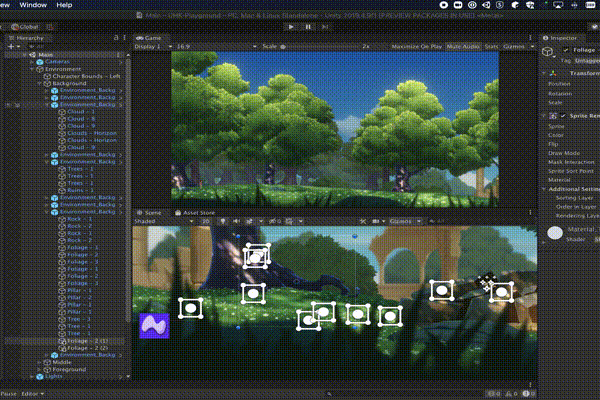
Task: Select Ruins - 1 in Hierarchy
Action: click(80, 190)
